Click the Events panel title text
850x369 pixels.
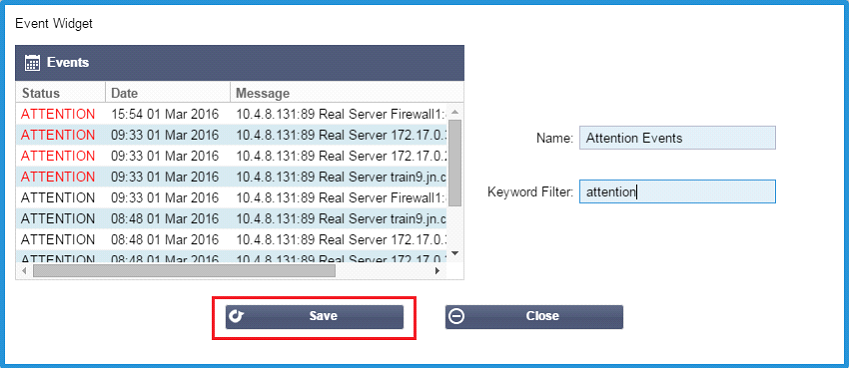68,63
